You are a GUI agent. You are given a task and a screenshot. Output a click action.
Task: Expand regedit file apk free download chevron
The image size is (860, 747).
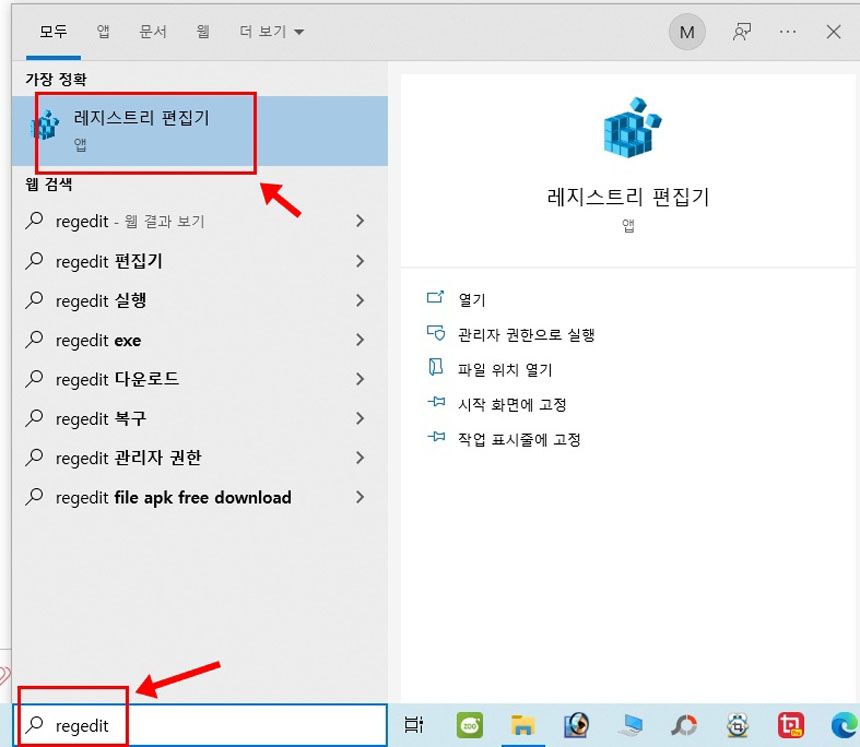[x=360, y=497]
